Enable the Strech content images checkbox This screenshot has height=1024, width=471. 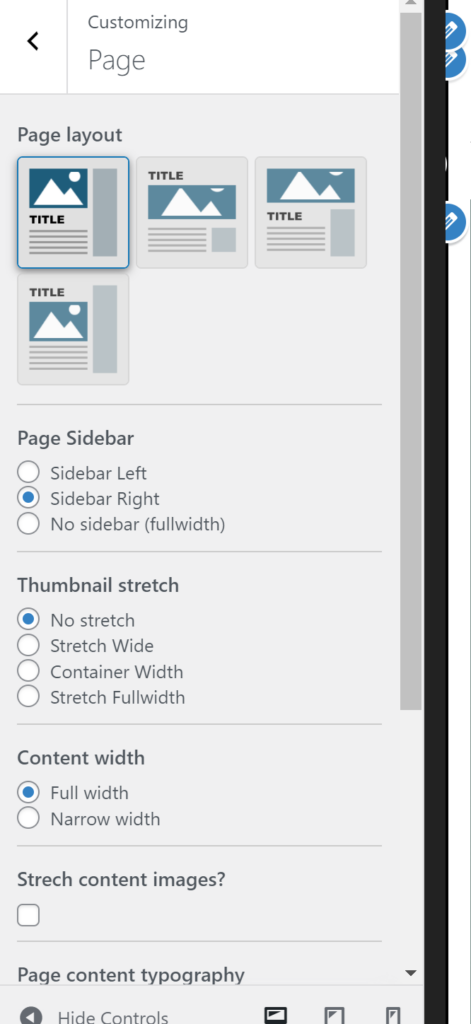28,915
